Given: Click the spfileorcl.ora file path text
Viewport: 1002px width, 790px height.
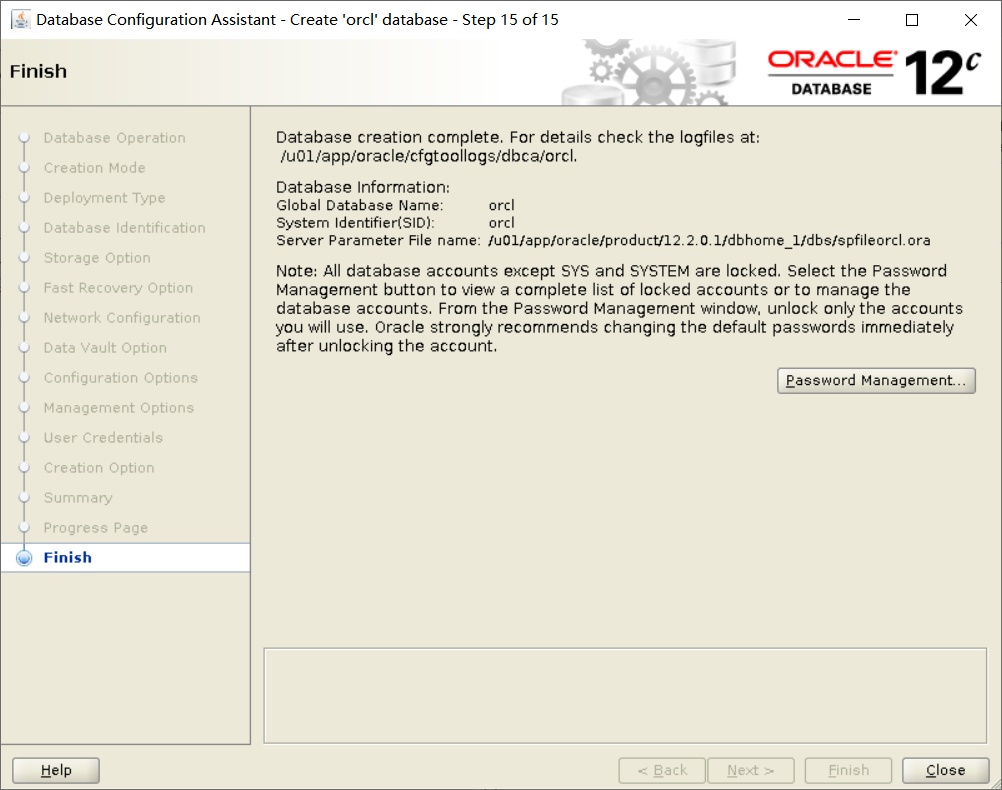Looking at the screenshot, I should click(x=709, y=241).
